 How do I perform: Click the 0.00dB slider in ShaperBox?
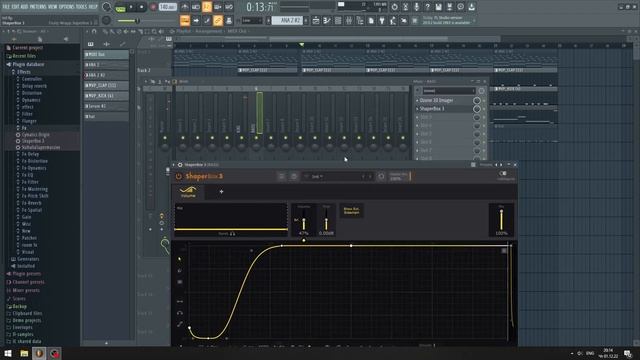click(x=326, y=222)
